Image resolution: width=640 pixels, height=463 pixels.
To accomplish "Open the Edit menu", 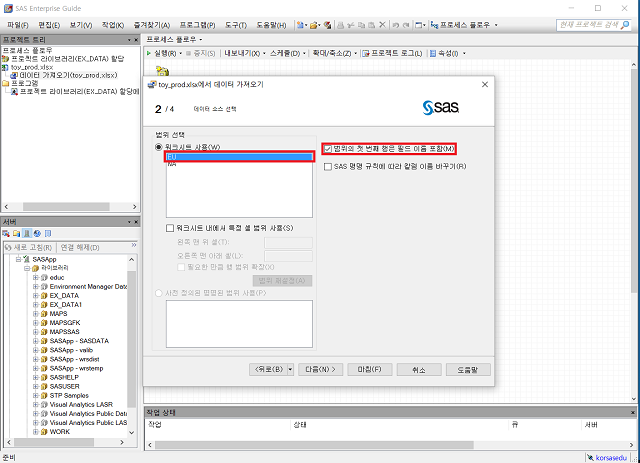I will tap(49, 25).
